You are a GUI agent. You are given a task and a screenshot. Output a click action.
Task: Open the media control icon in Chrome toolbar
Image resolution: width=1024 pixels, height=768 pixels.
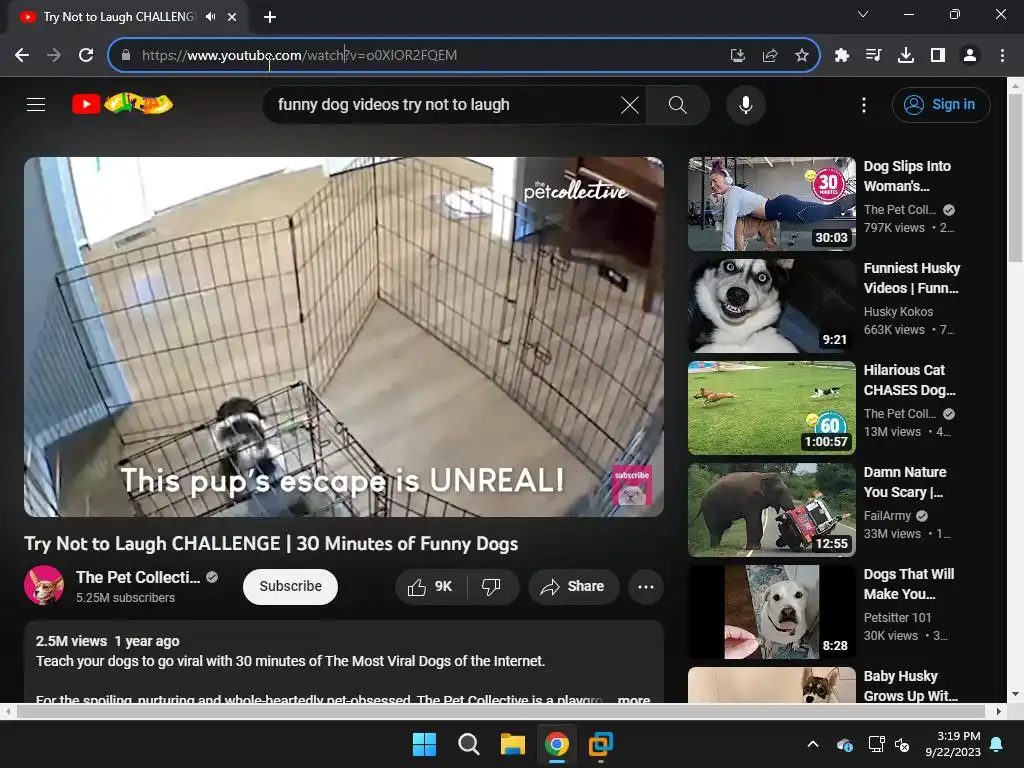873,56
